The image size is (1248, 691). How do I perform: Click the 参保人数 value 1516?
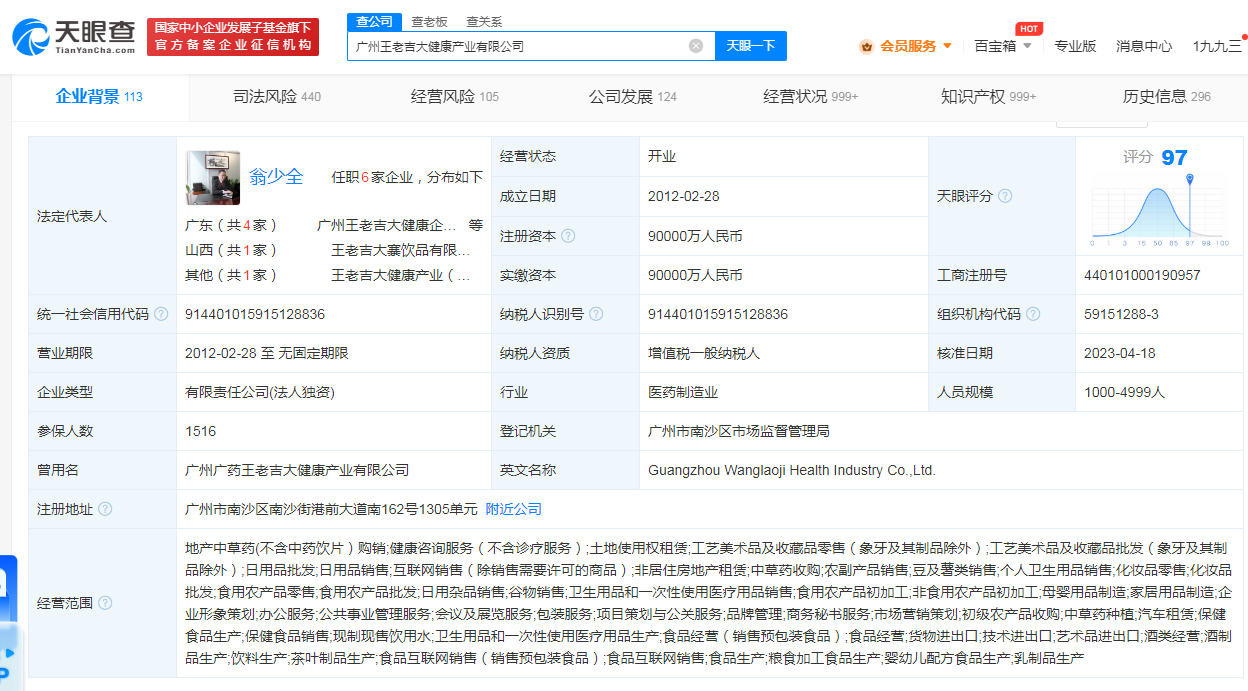coord(200,431)
